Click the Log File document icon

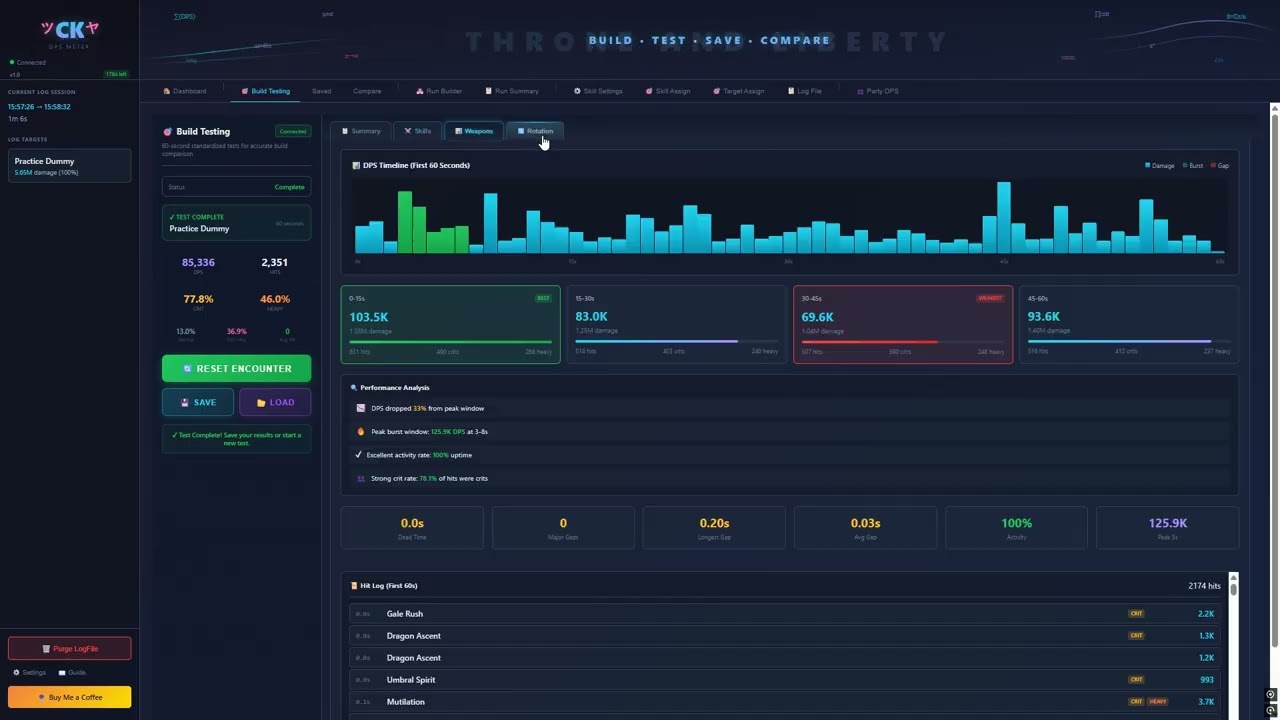click(x=791, y=91)
